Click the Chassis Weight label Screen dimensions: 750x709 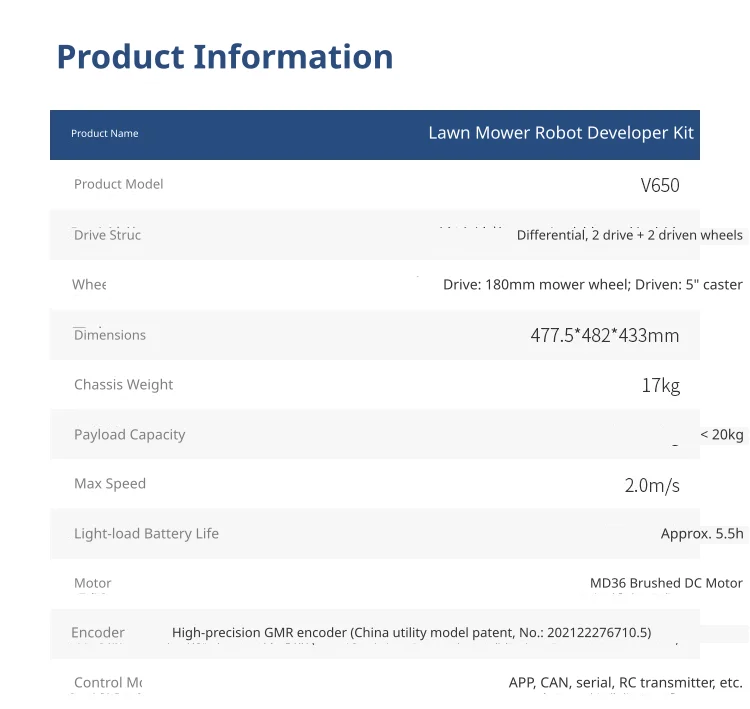point(123,385)
